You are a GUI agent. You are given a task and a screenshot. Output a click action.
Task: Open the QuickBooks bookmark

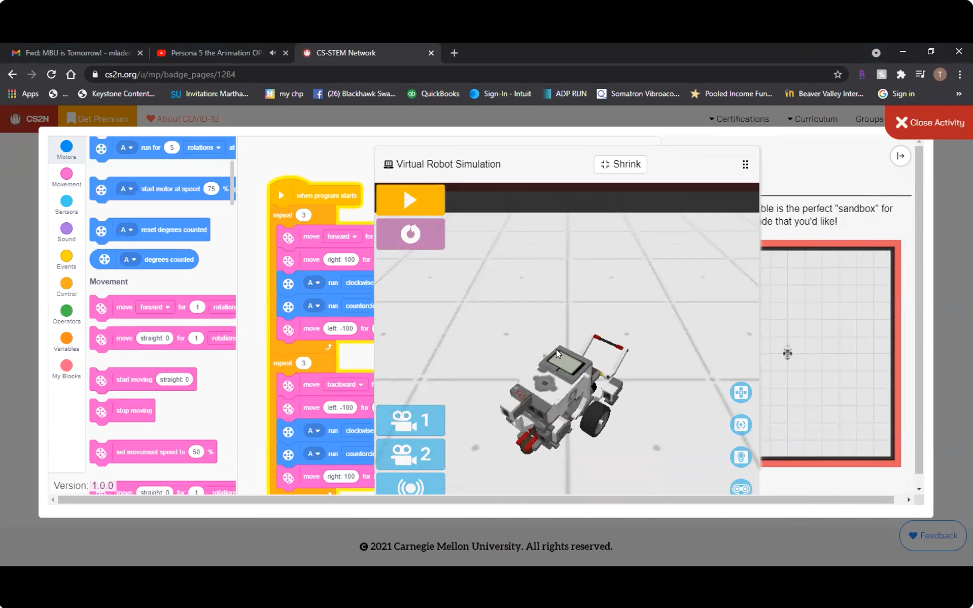pos(433,94)
